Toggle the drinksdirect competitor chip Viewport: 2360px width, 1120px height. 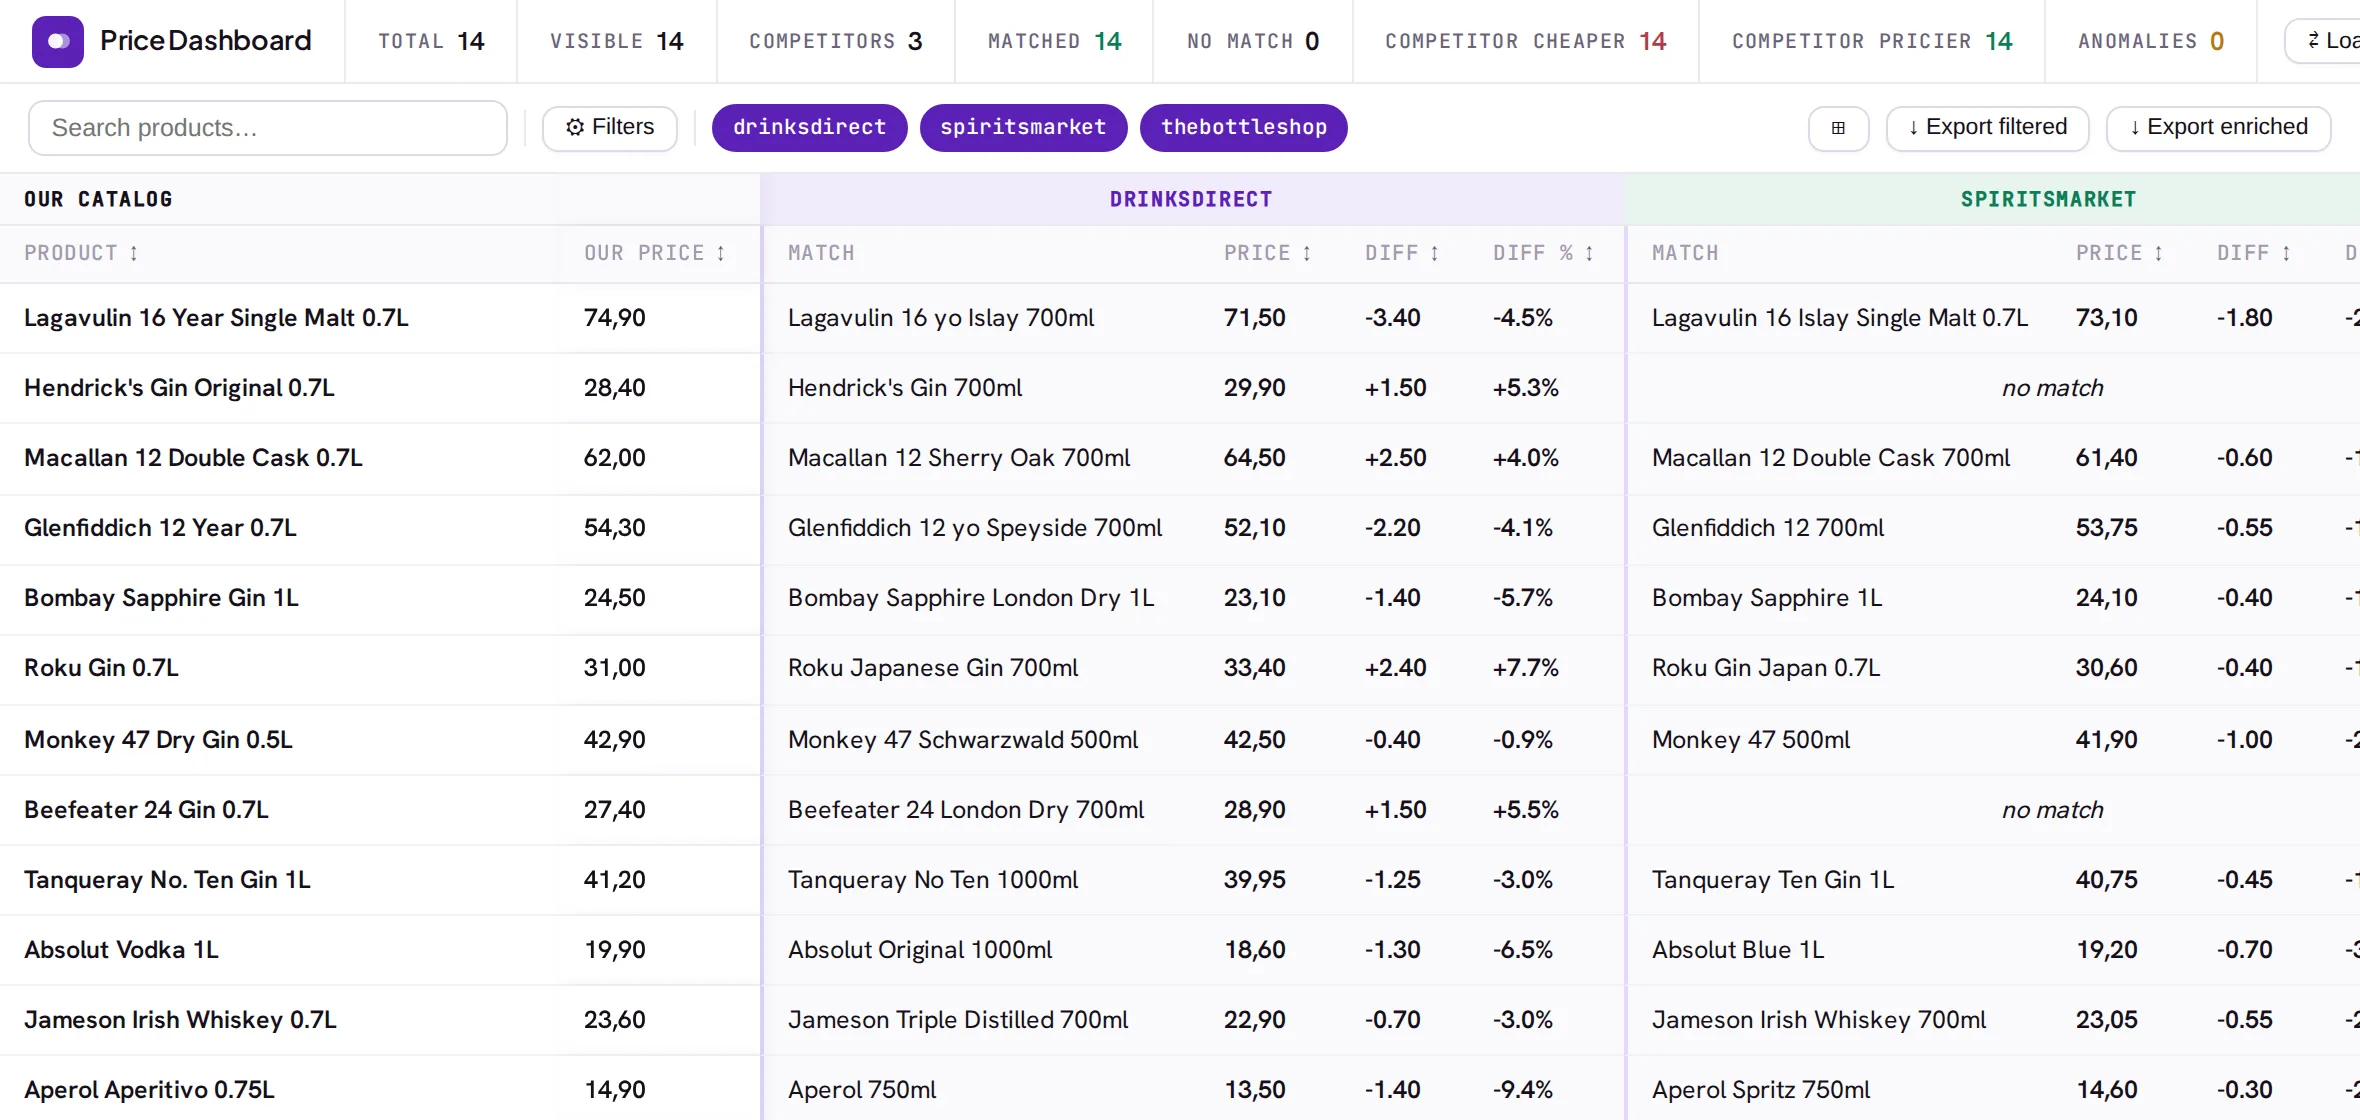point(810,128)
